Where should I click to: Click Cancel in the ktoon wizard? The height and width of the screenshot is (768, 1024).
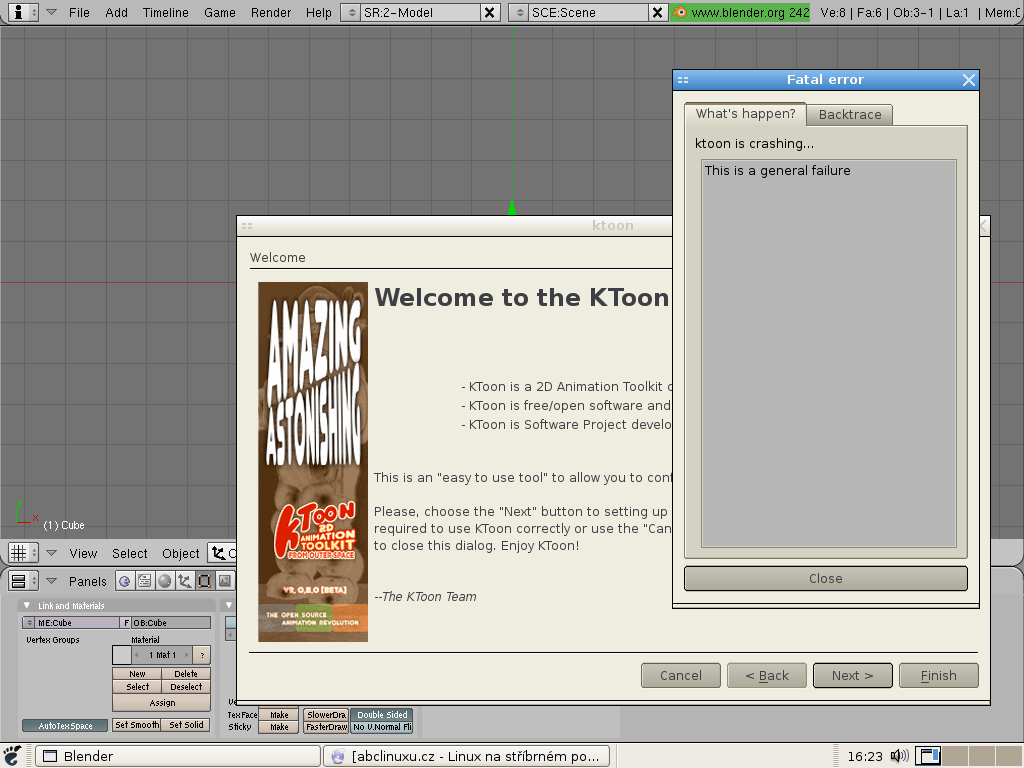pos(680,675)
